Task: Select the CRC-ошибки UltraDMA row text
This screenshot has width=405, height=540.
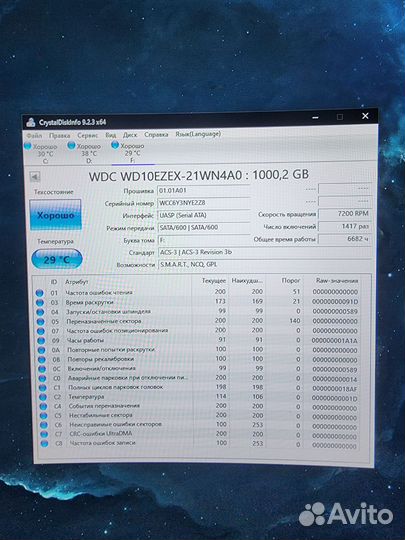Action: coord(101,434)
